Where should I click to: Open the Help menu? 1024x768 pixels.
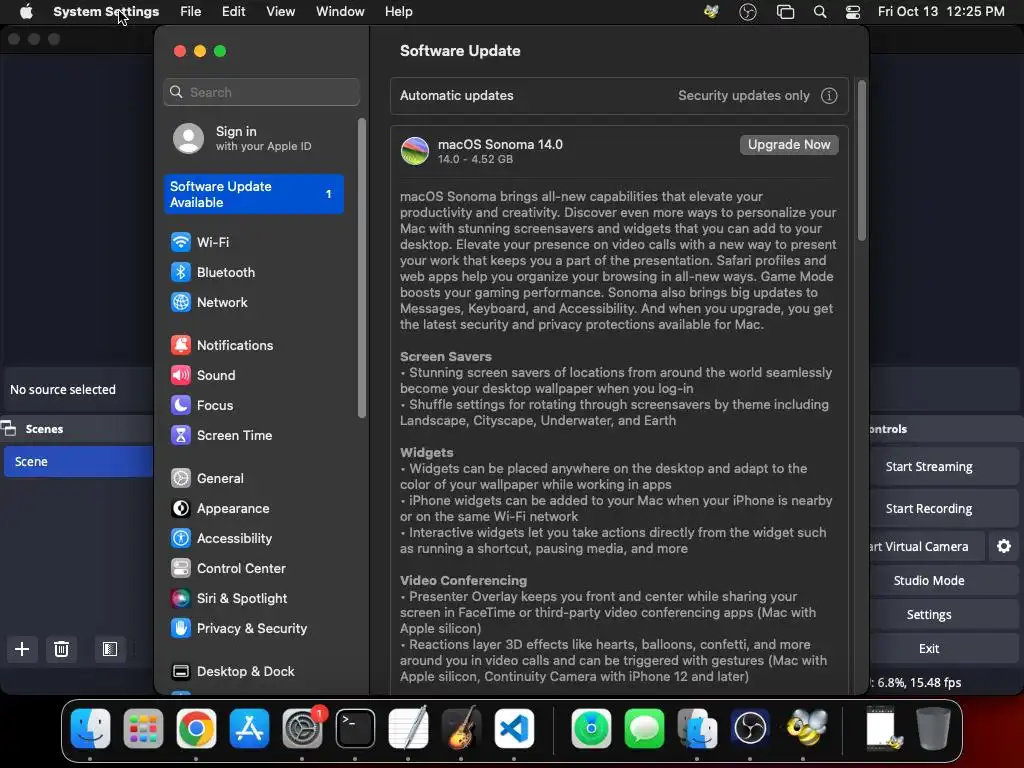click(398, 12)
